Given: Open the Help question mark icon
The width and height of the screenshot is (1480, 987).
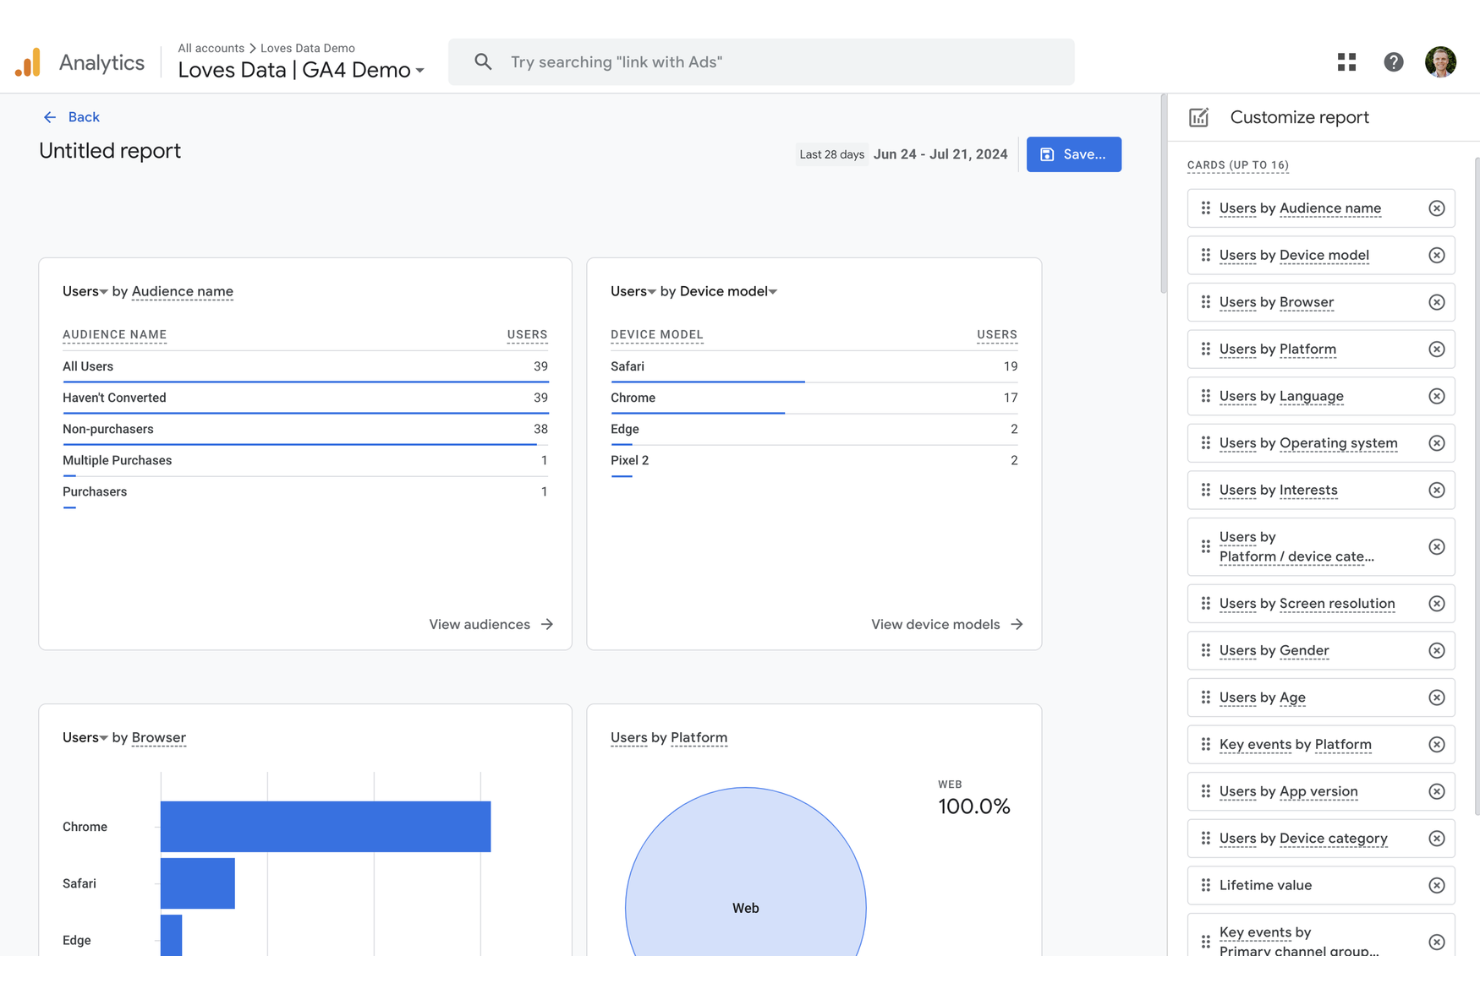Looking at the screenshot, I should 1393,61.
